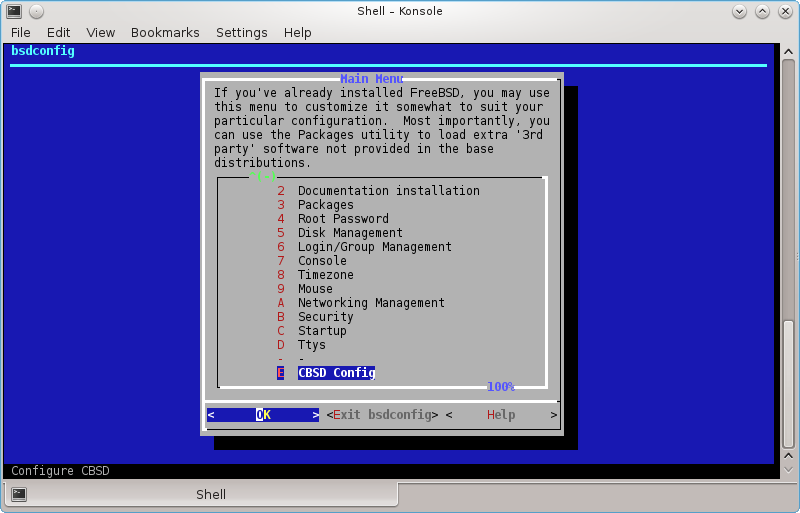Select the Mouse entry

point(305,289)
